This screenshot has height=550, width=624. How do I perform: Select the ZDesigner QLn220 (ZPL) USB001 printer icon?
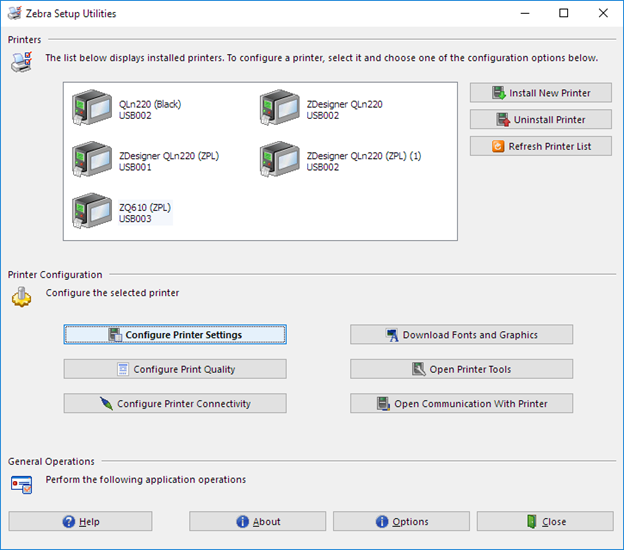pyautogui.click(x=92, y=159)
